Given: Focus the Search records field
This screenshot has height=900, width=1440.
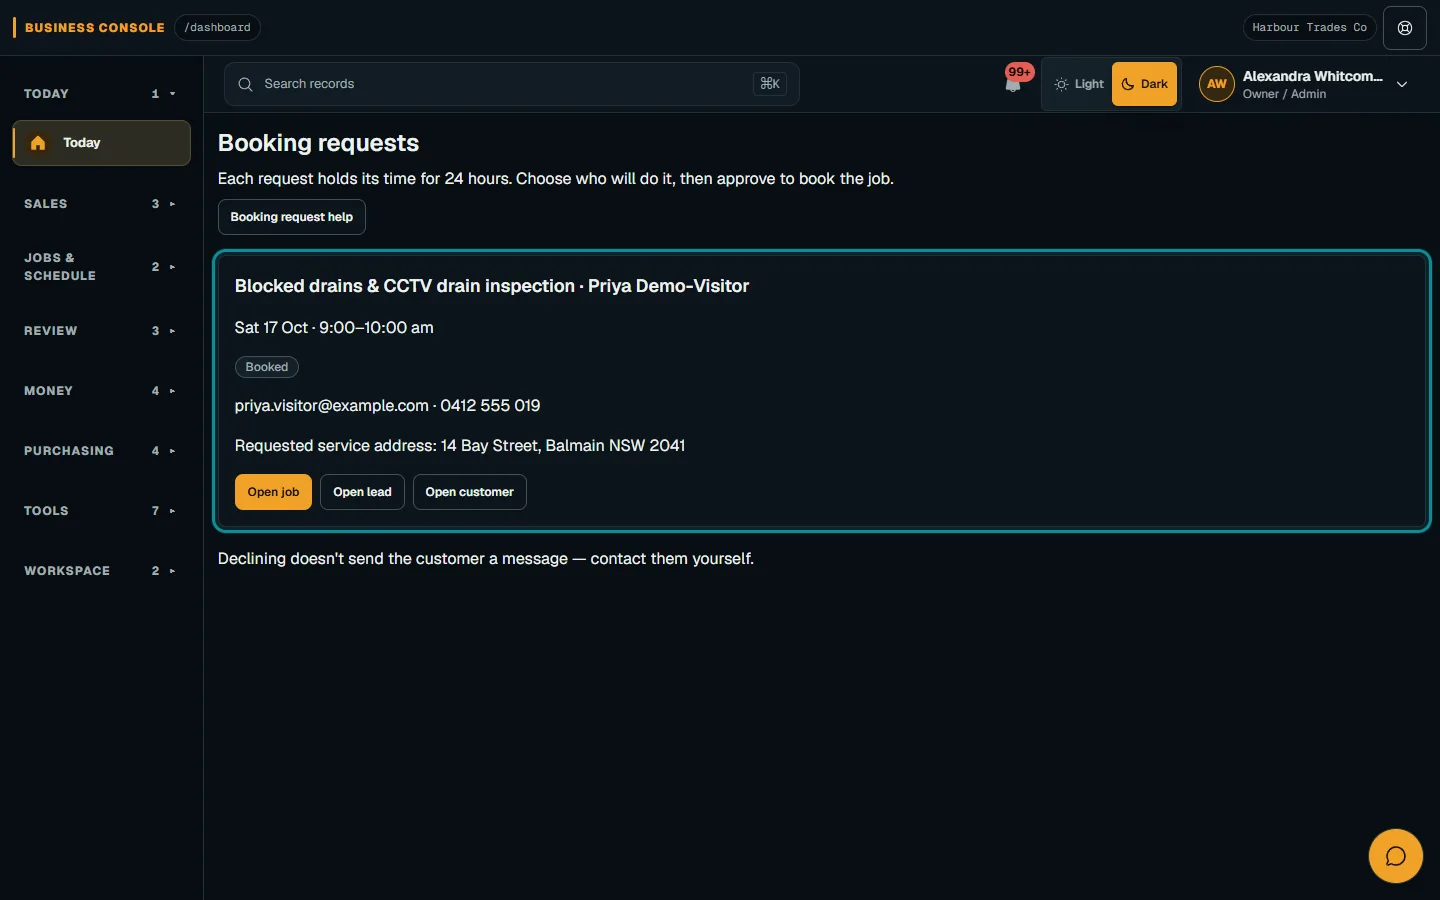Looking at the screenshot, I should coord(511,84).
